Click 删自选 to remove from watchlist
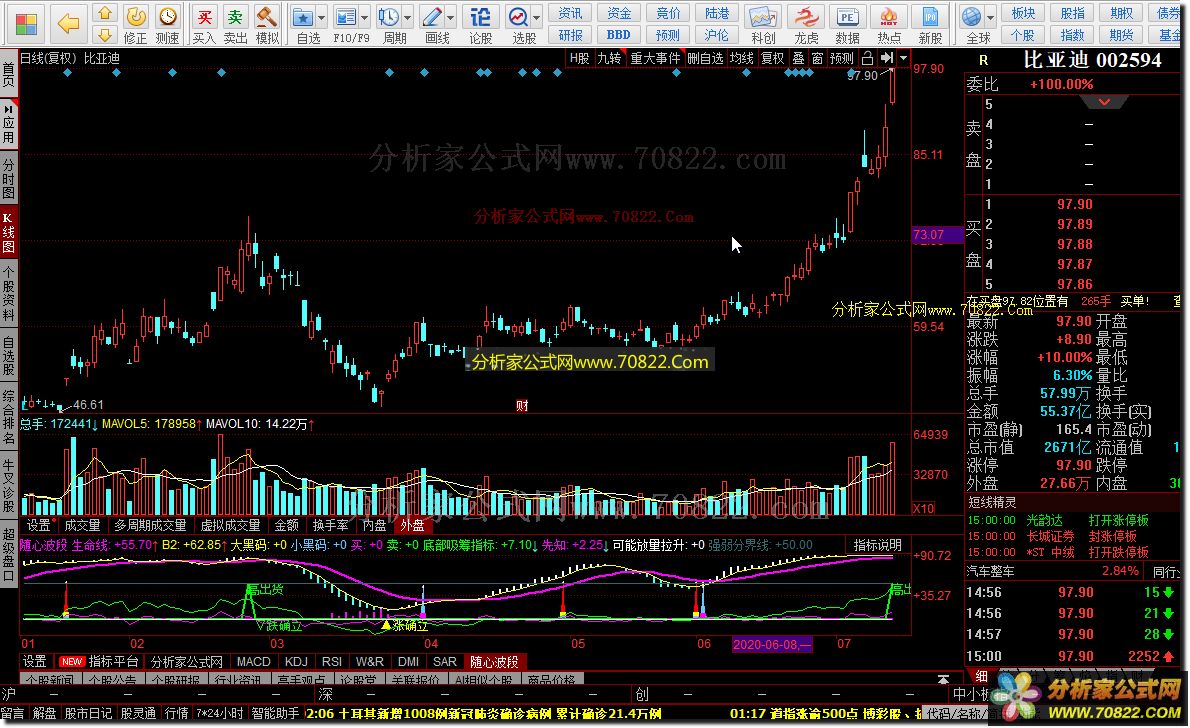Image resolution: width=1190 pixels, height=728 pixels. (705, 58)
